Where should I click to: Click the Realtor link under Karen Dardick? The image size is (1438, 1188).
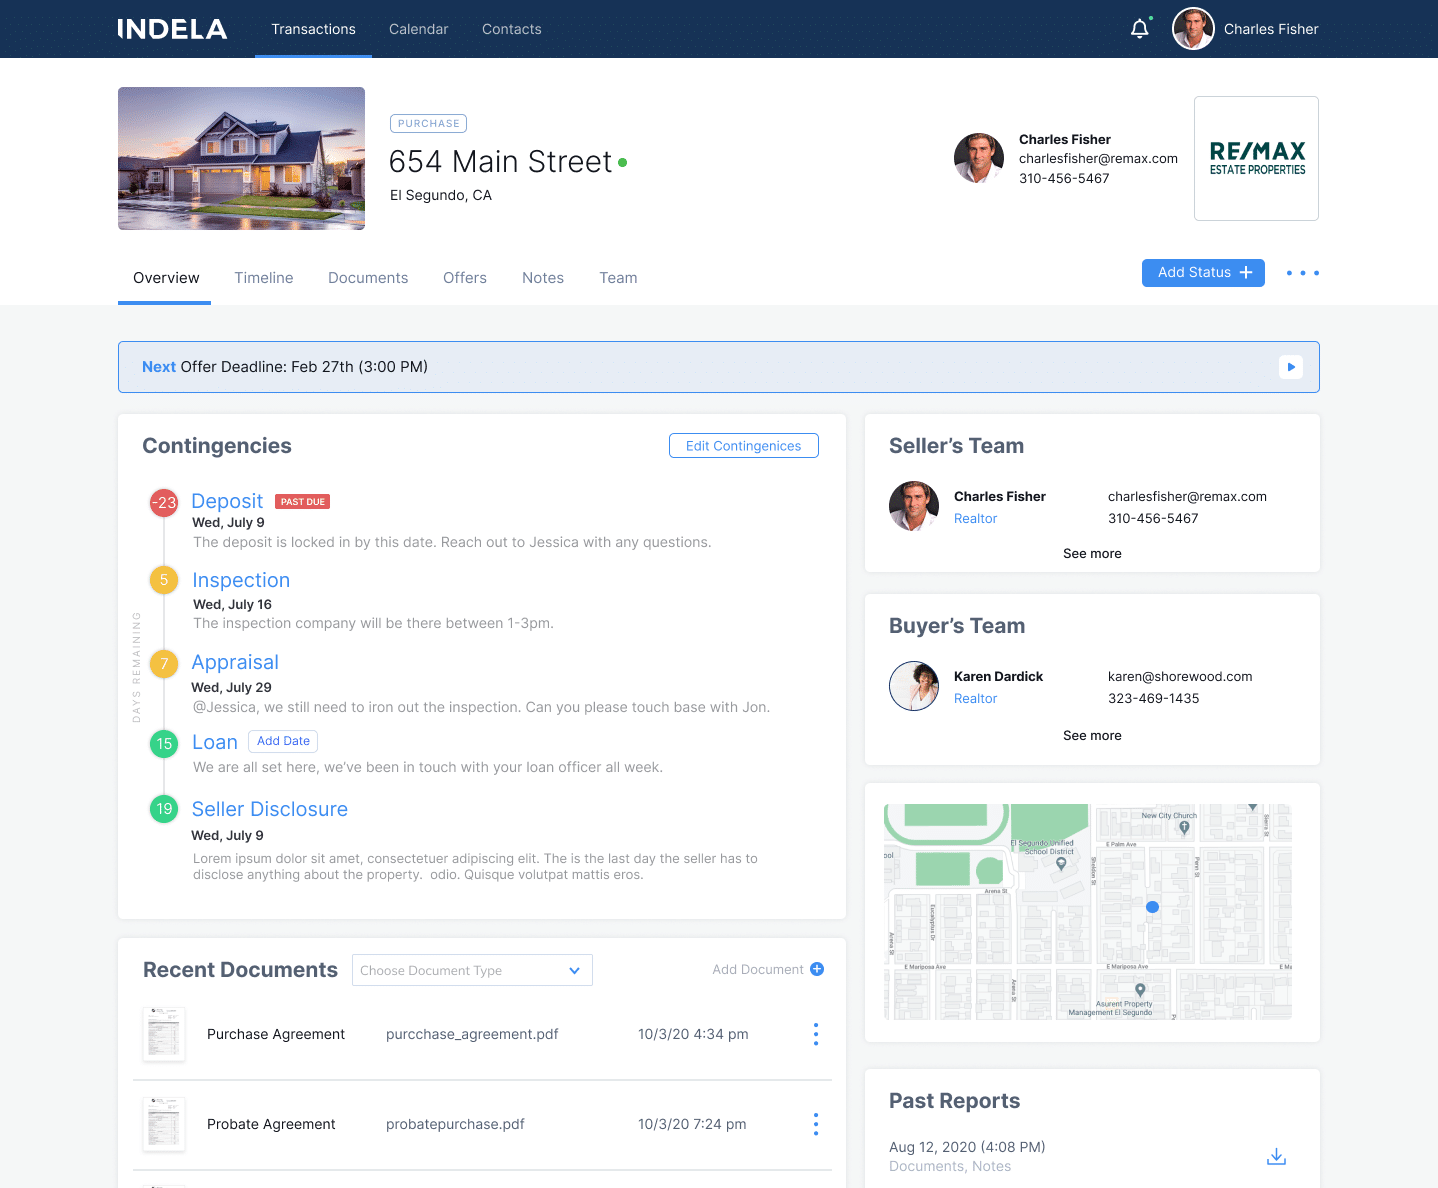pos(975,698)
